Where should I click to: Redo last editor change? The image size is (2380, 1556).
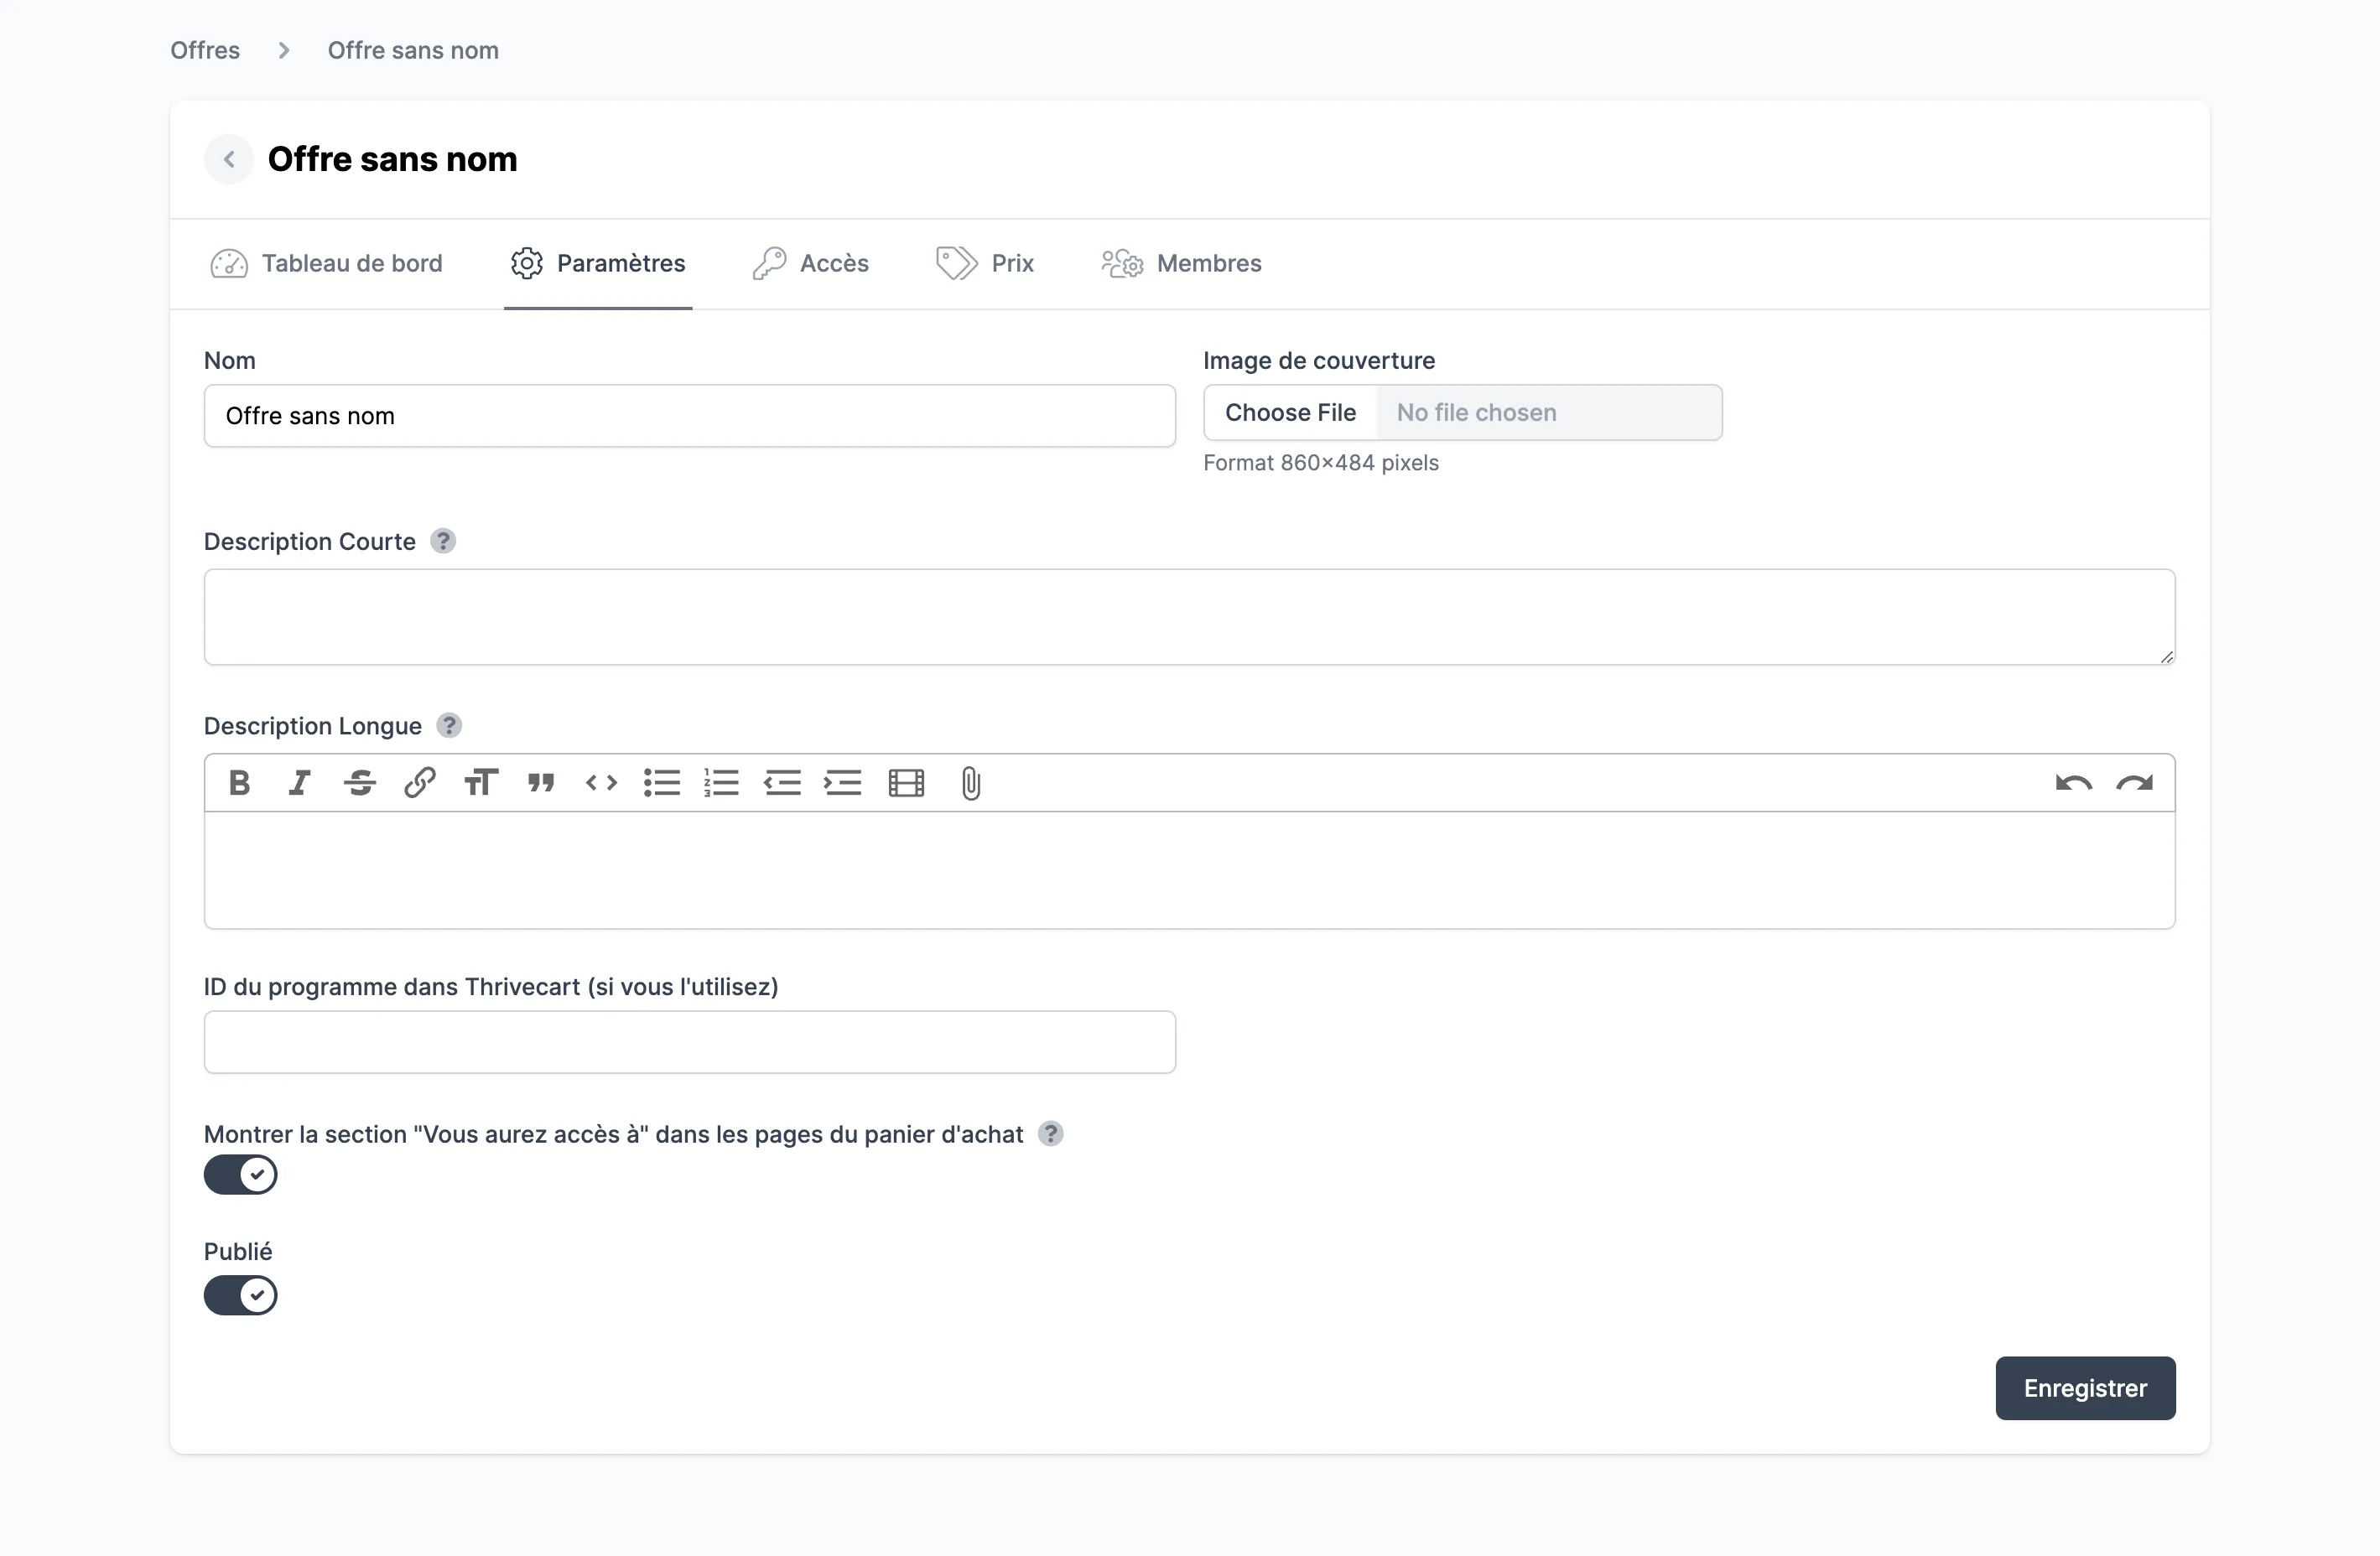(2134, 783)
